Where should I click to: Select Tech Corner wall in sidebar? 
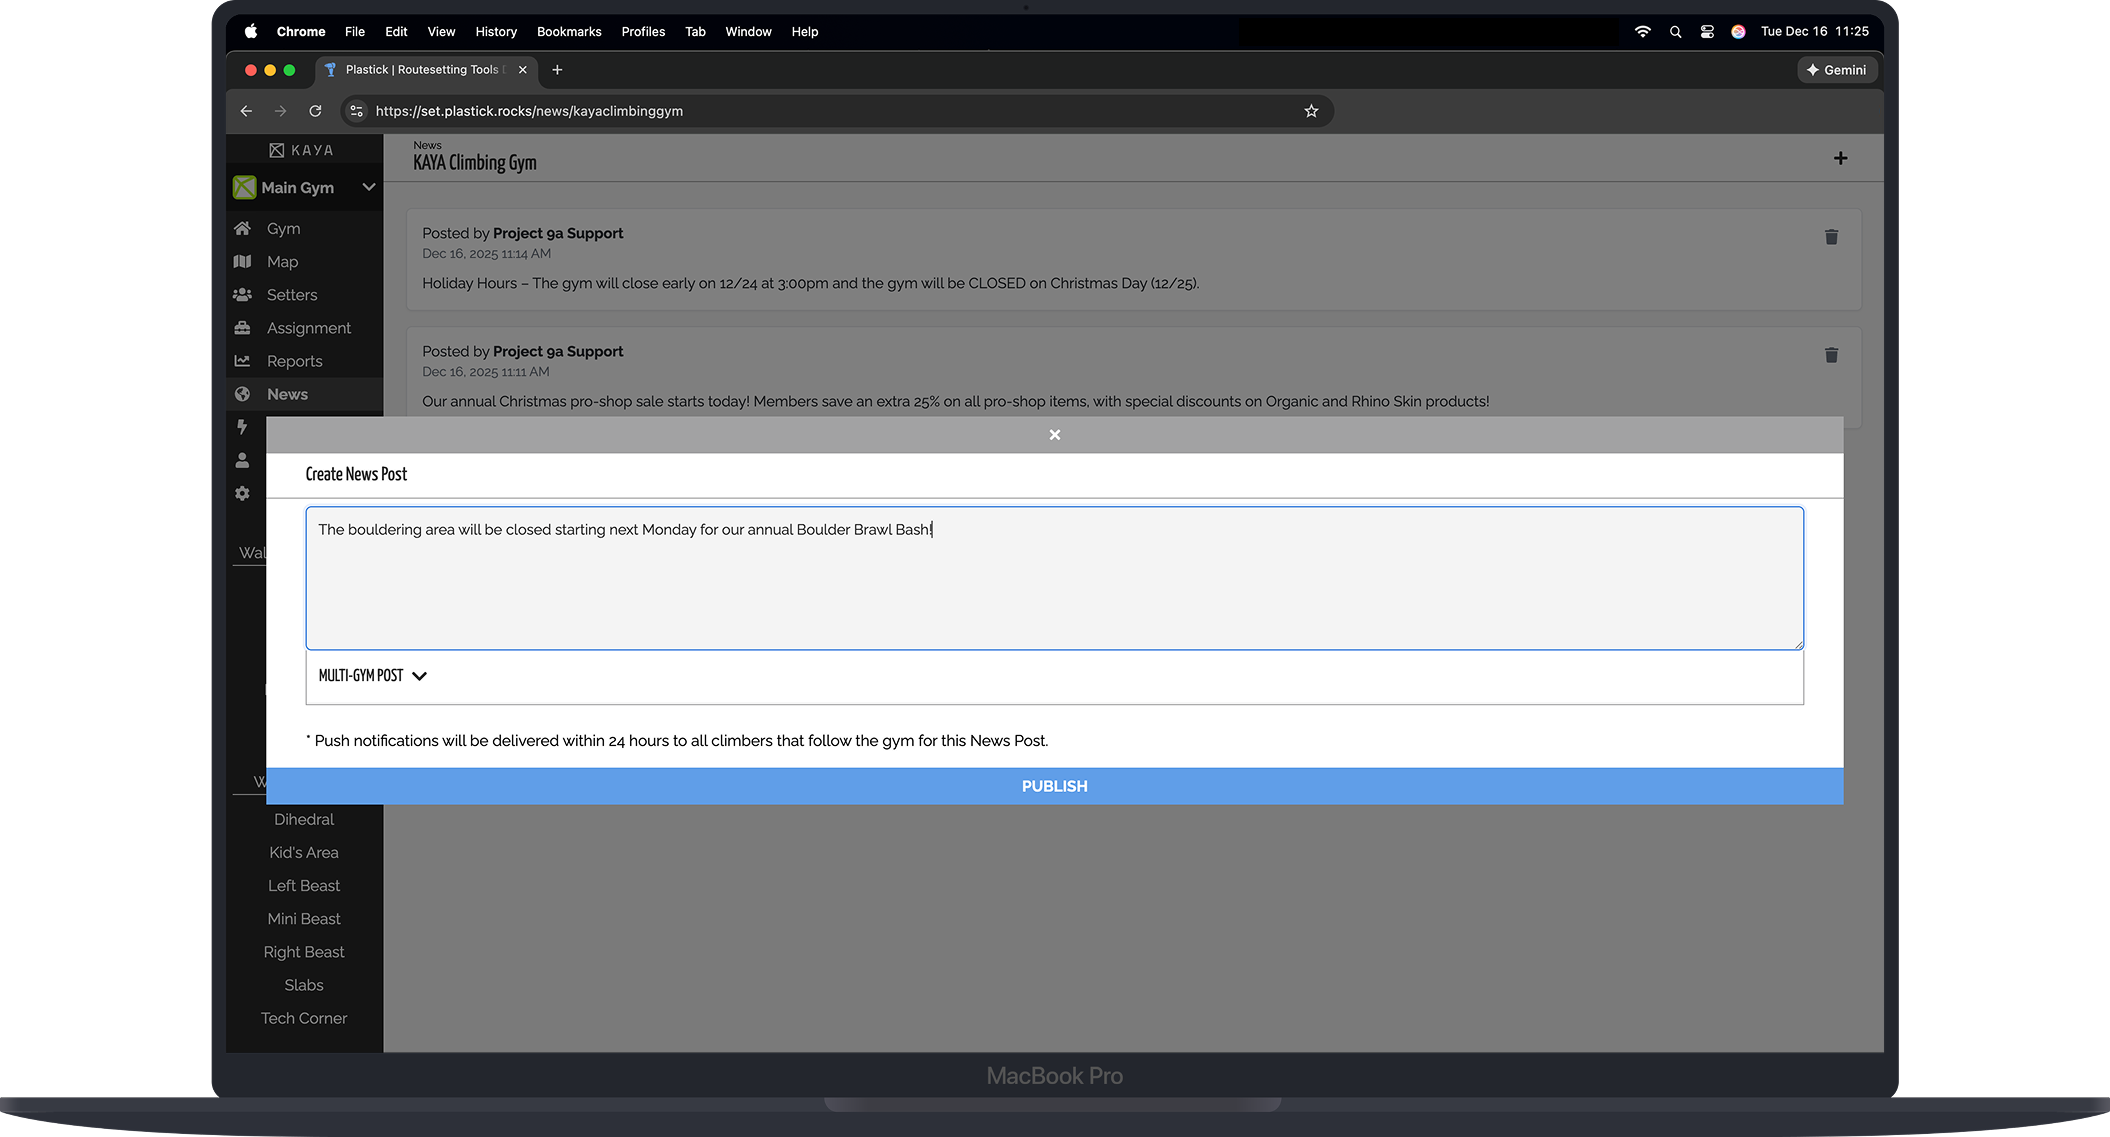pos(304,1018)
